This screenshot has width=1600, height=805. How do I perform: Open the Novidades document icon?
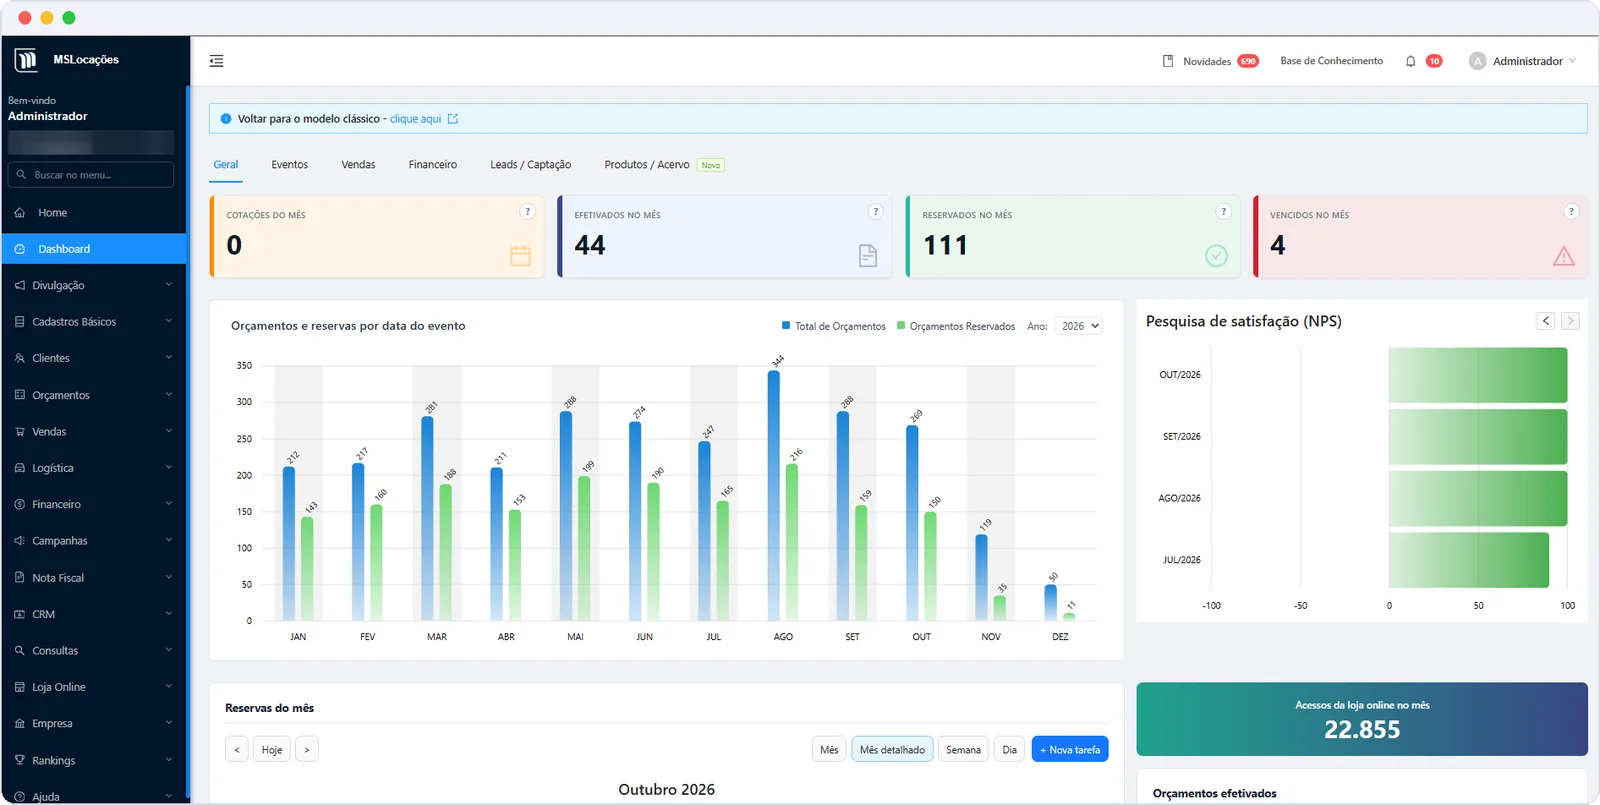pos(1167,61)
